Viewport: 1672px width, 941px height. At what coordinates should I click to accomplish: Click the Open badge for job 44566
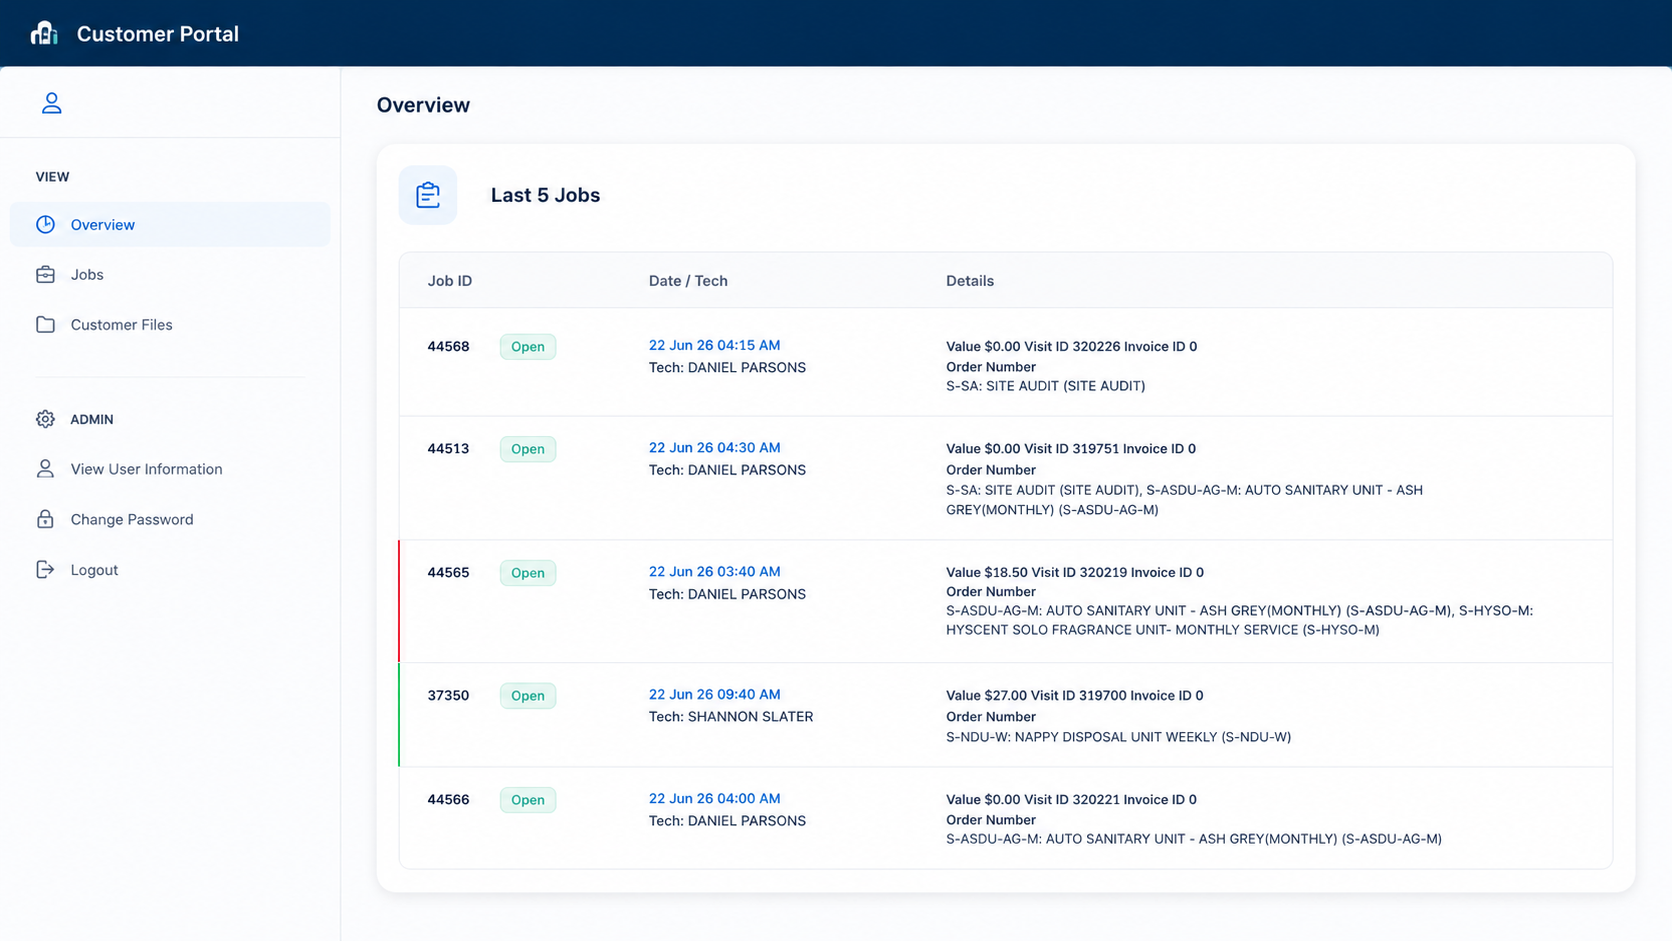click(x=528, y=800)
